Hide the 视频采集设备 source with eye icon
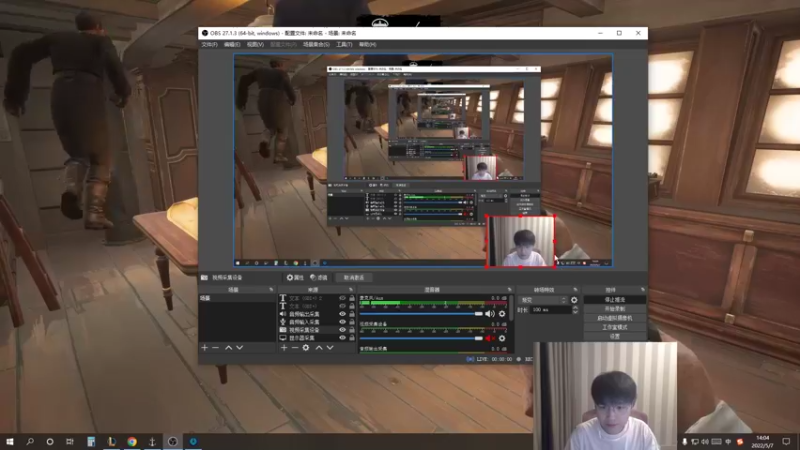The width and height of the screenshot is (800, 450). point(342,330)
